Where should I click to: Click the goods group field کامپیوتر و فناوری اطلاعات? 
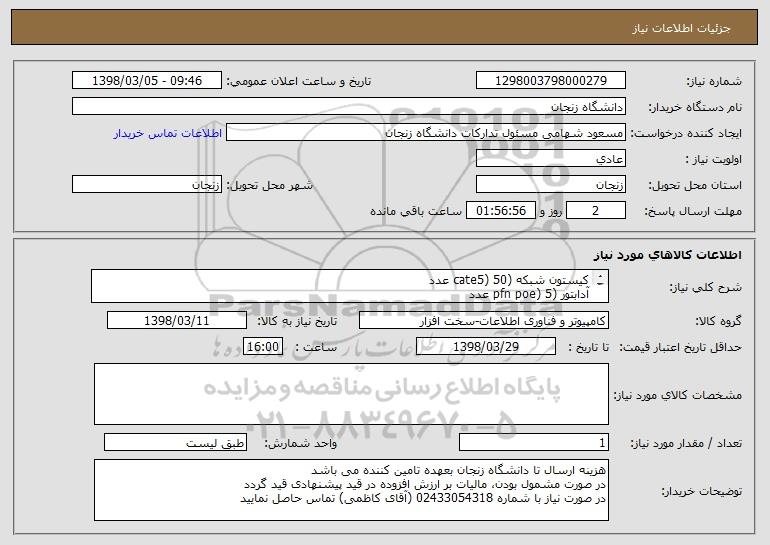[484, 321]
